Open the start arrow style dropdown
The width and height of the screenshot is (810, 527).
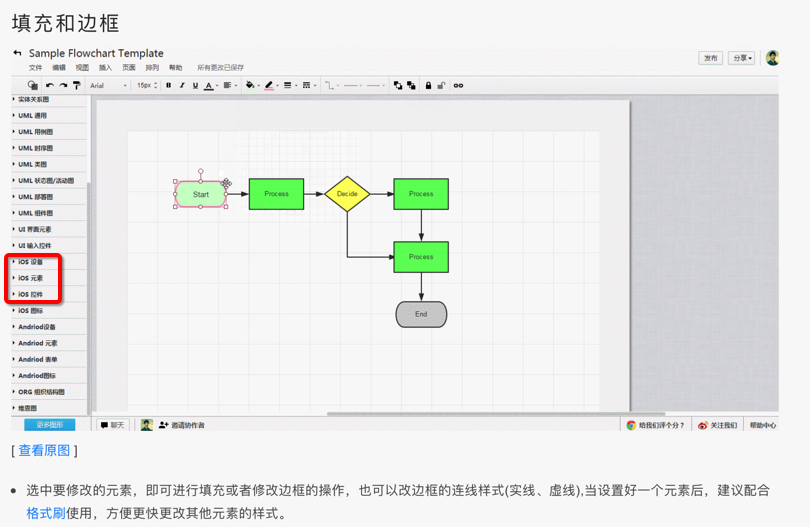coord(353,85)
